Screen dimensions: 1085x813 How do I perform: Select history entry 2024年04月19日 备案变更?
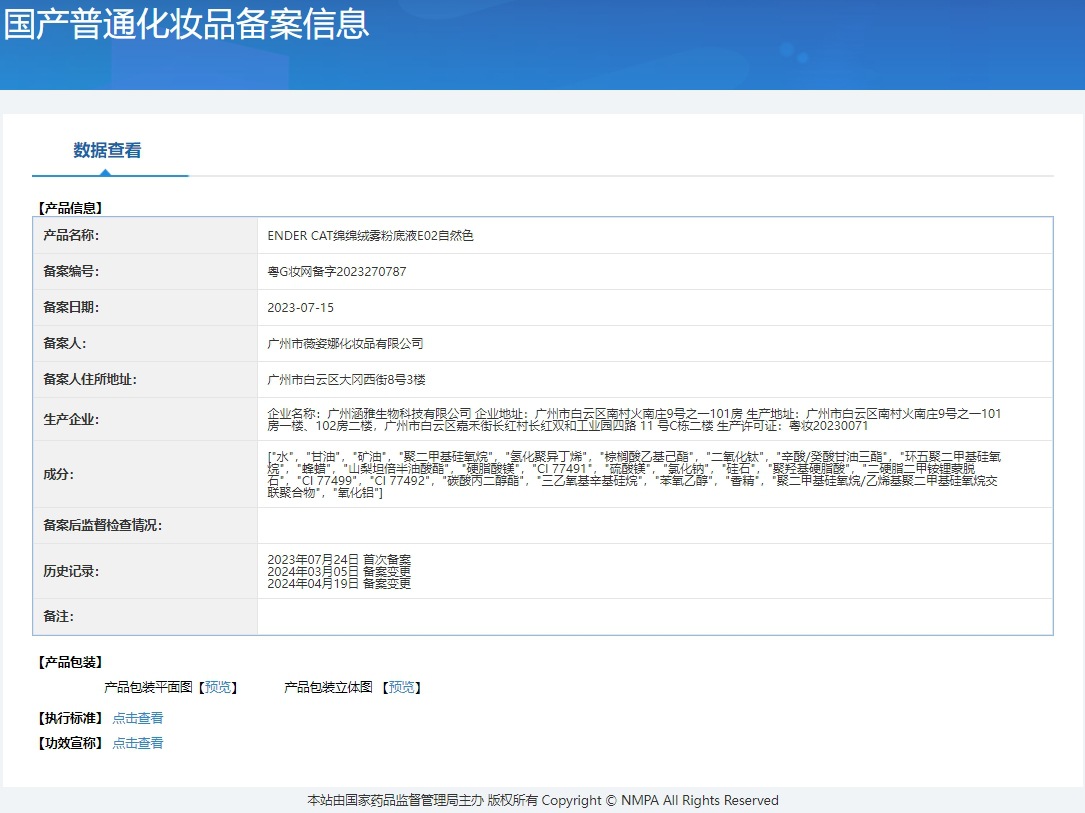339,583
